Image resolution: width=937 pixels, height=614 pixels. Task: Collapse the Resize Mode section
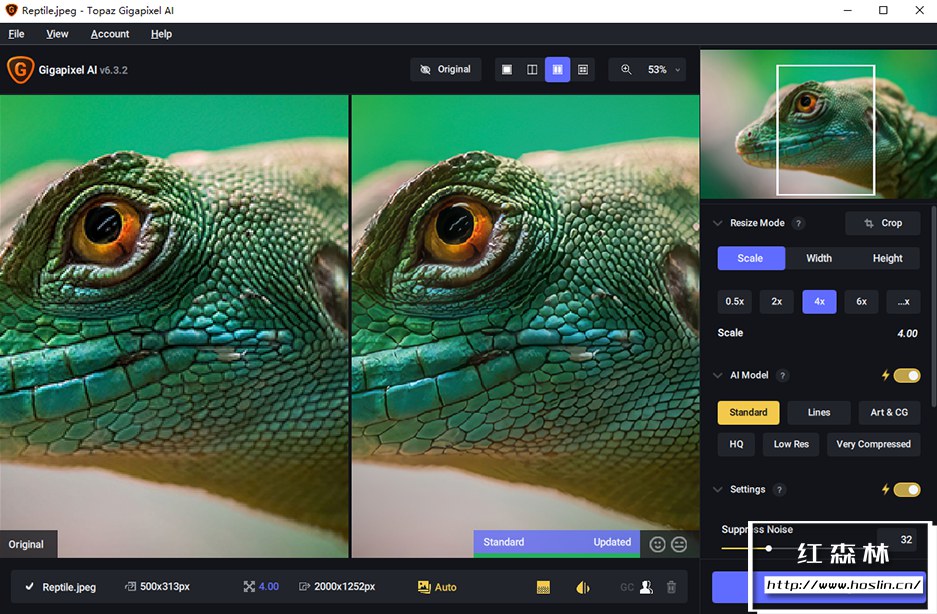pos(717,223)
